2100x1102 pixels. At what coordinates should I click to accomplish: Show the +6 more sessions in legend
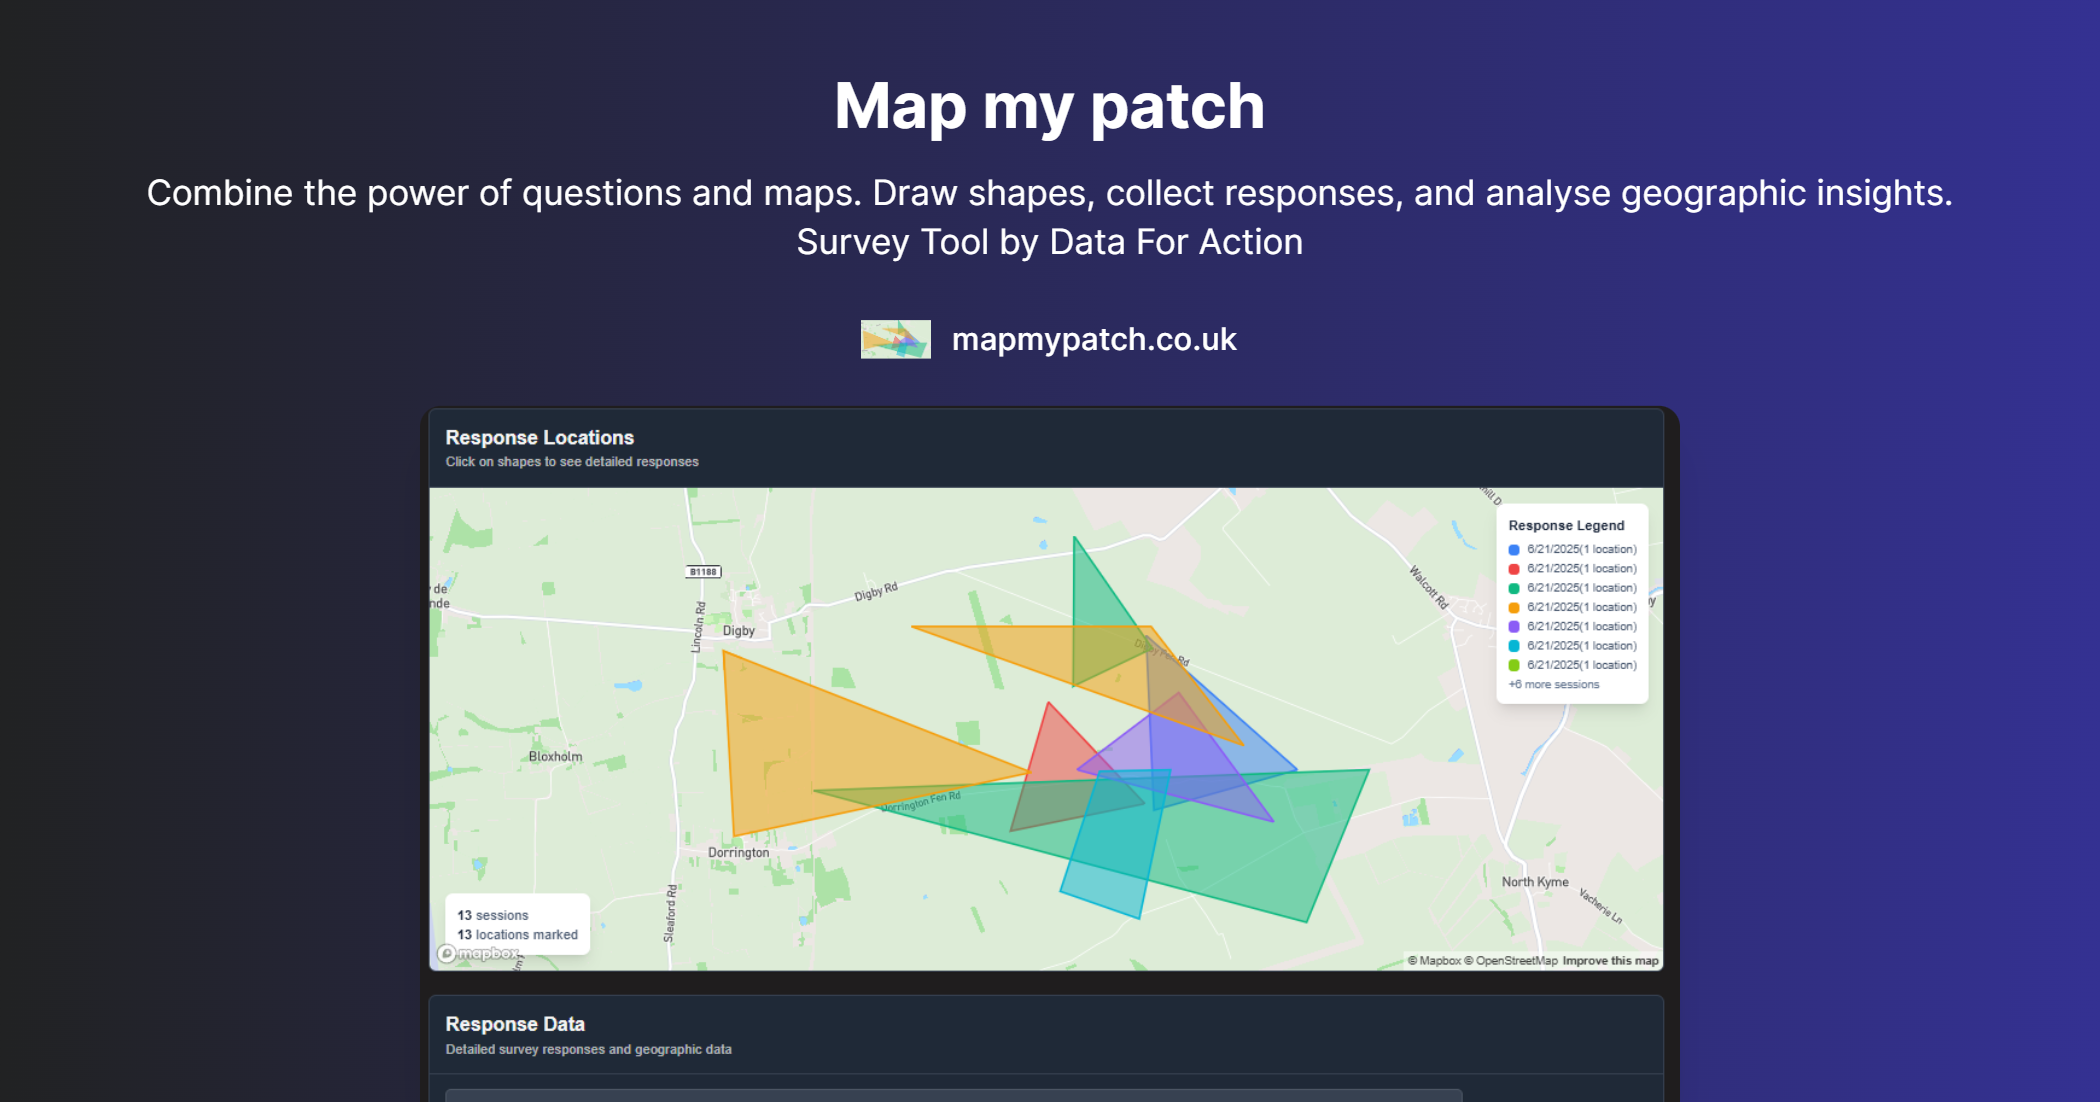(x=1554, y=685)
